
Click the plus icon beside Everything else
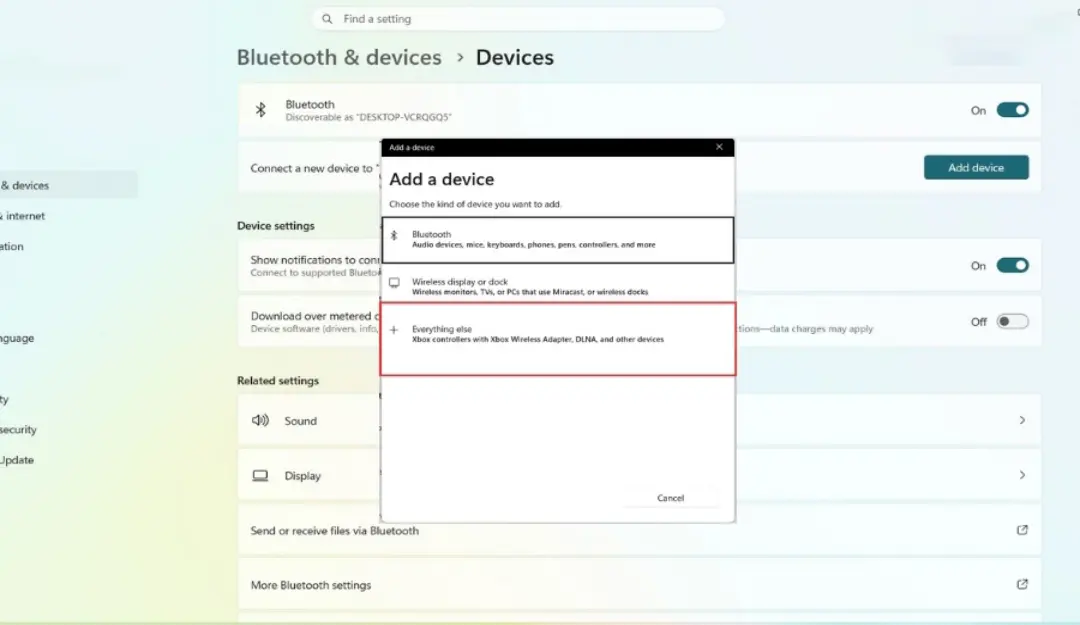394,330
